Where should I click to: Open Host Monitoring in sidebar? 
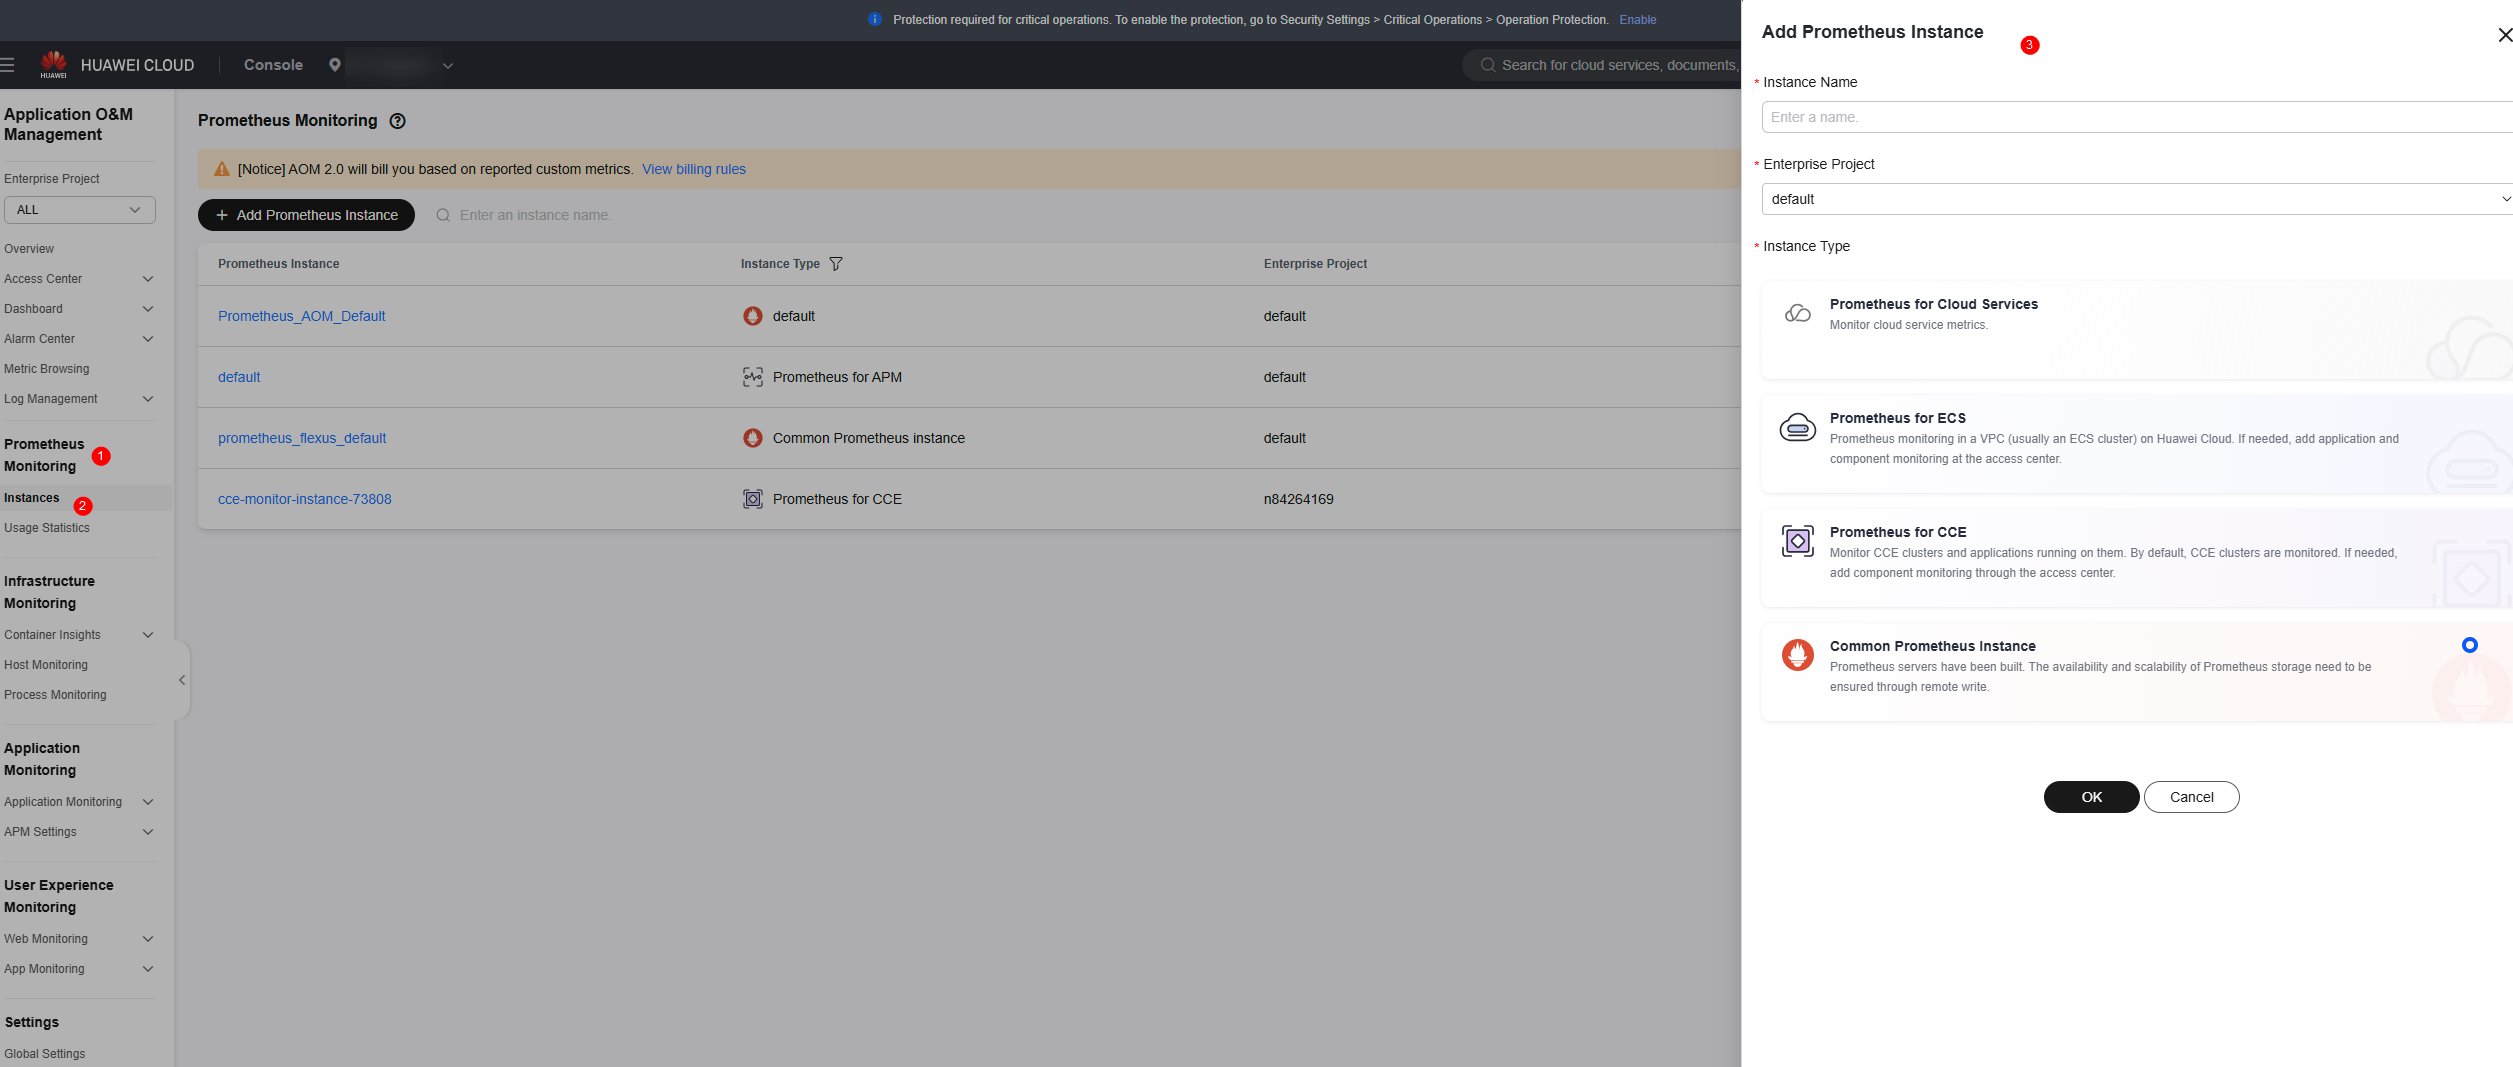coord(45,665)
